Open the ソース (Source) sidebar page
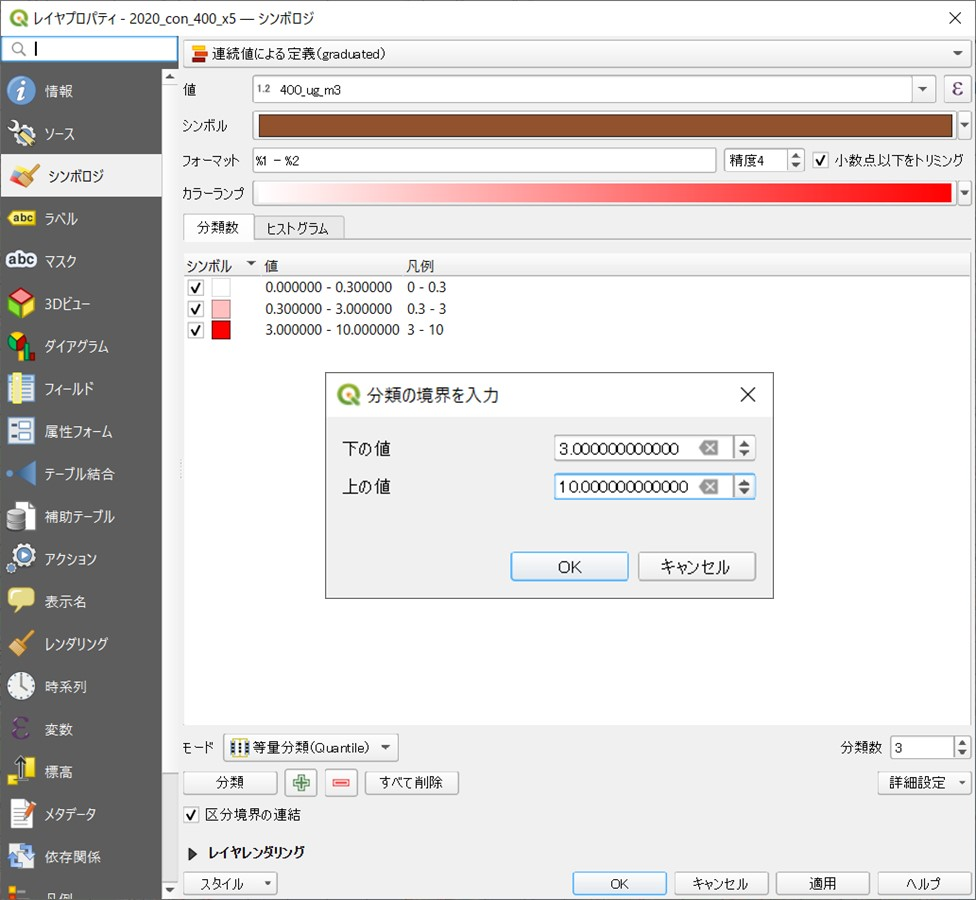The image size is (976, 900). tap(81, 133)
